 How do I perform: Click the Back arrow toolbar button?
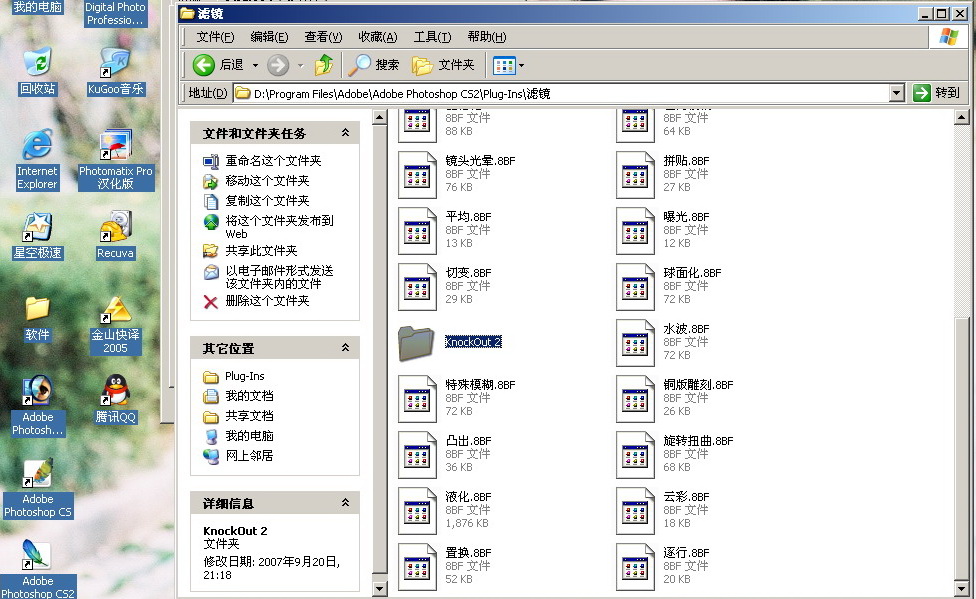click(204, 65)
